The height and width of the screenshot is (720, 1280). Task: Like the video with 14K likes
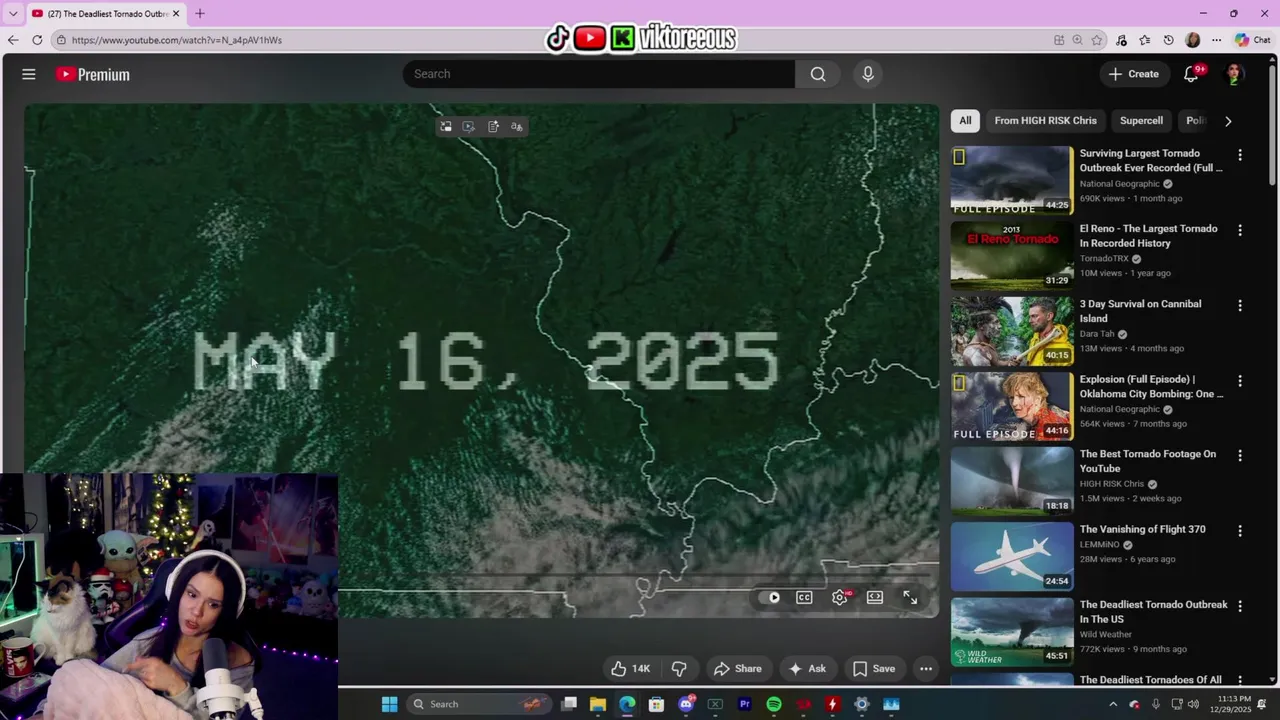click(631, 669)
